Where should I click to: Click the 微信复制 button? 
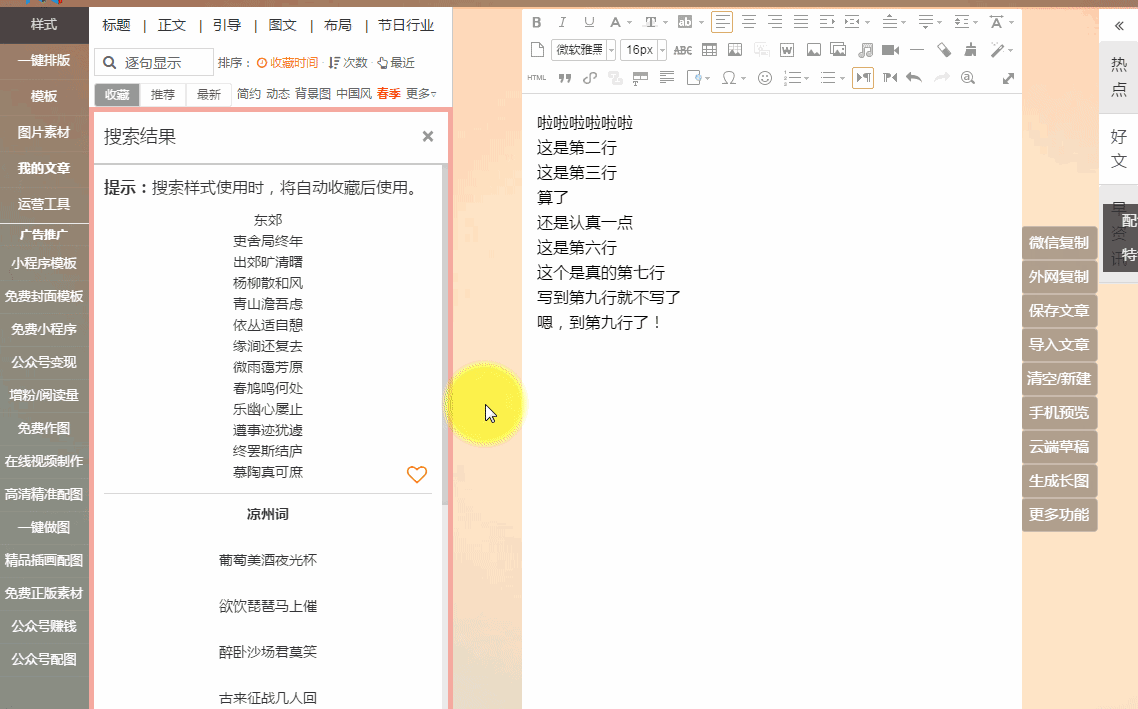click(x=1059, y=242)
